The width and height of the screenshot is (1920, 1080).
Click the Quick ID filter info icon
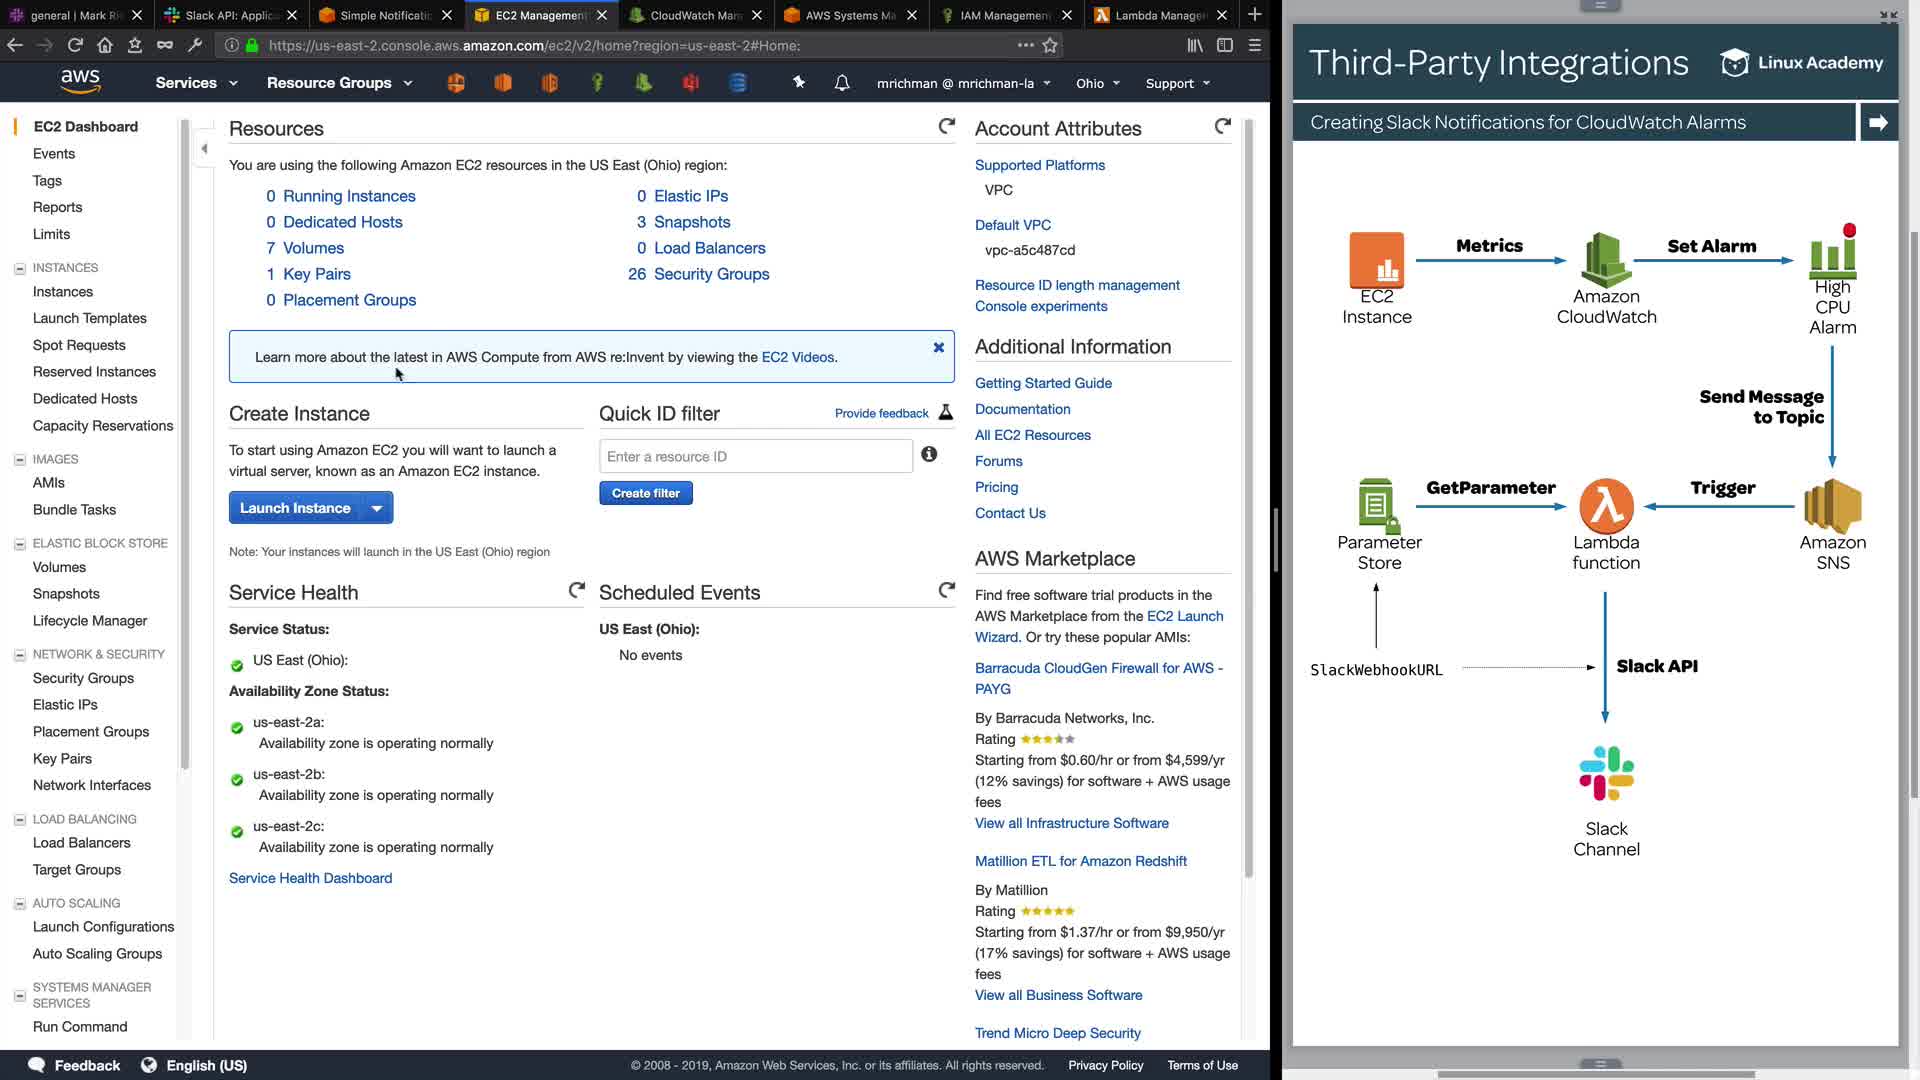coord(929,455)
